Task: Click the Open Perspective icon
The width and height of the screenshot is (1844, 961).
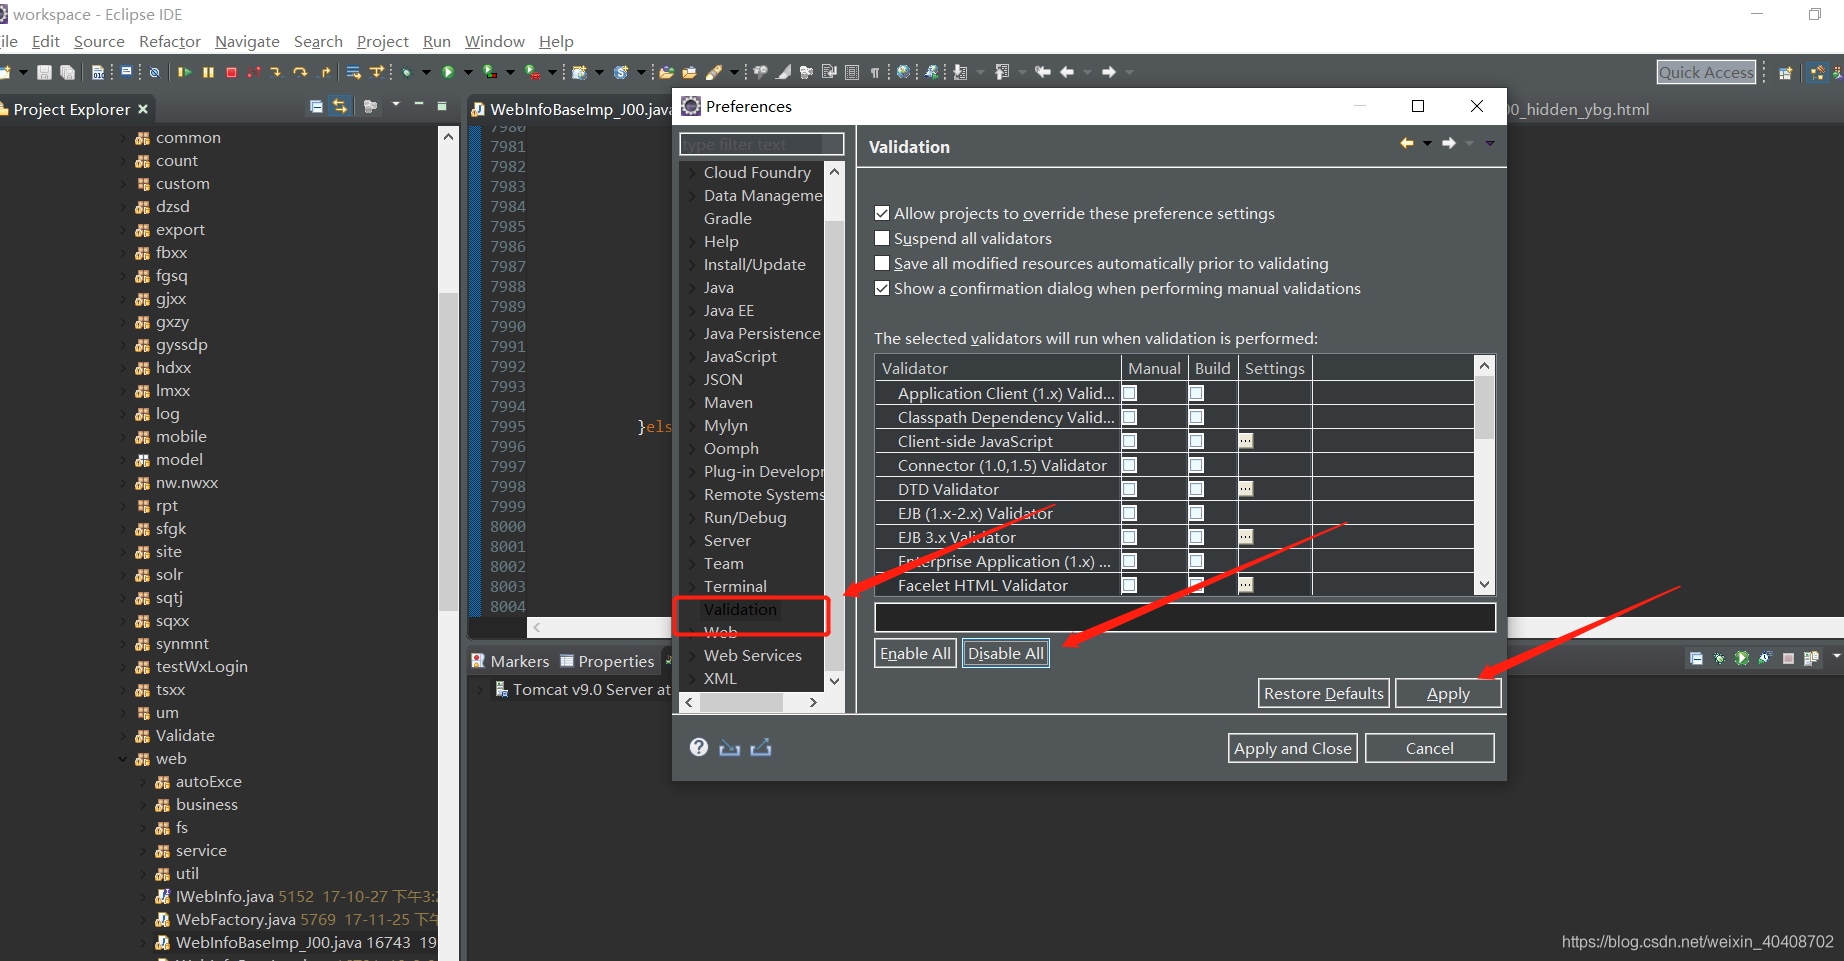Action: 1785,72
